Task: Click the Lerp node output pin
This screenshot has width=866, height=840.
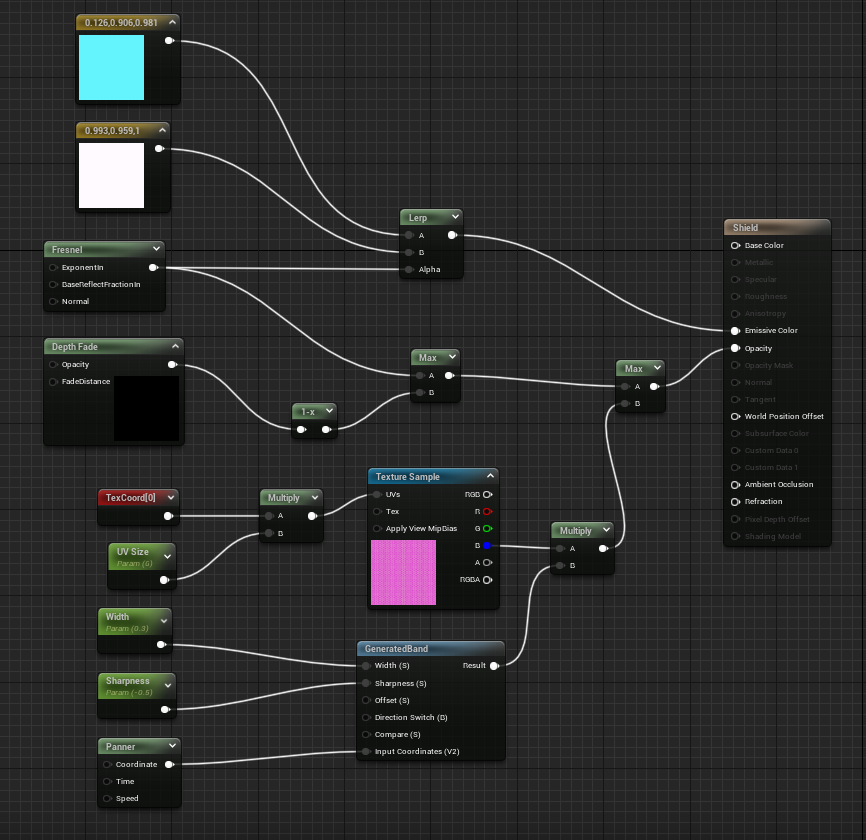Action: [x=452, y=236]
